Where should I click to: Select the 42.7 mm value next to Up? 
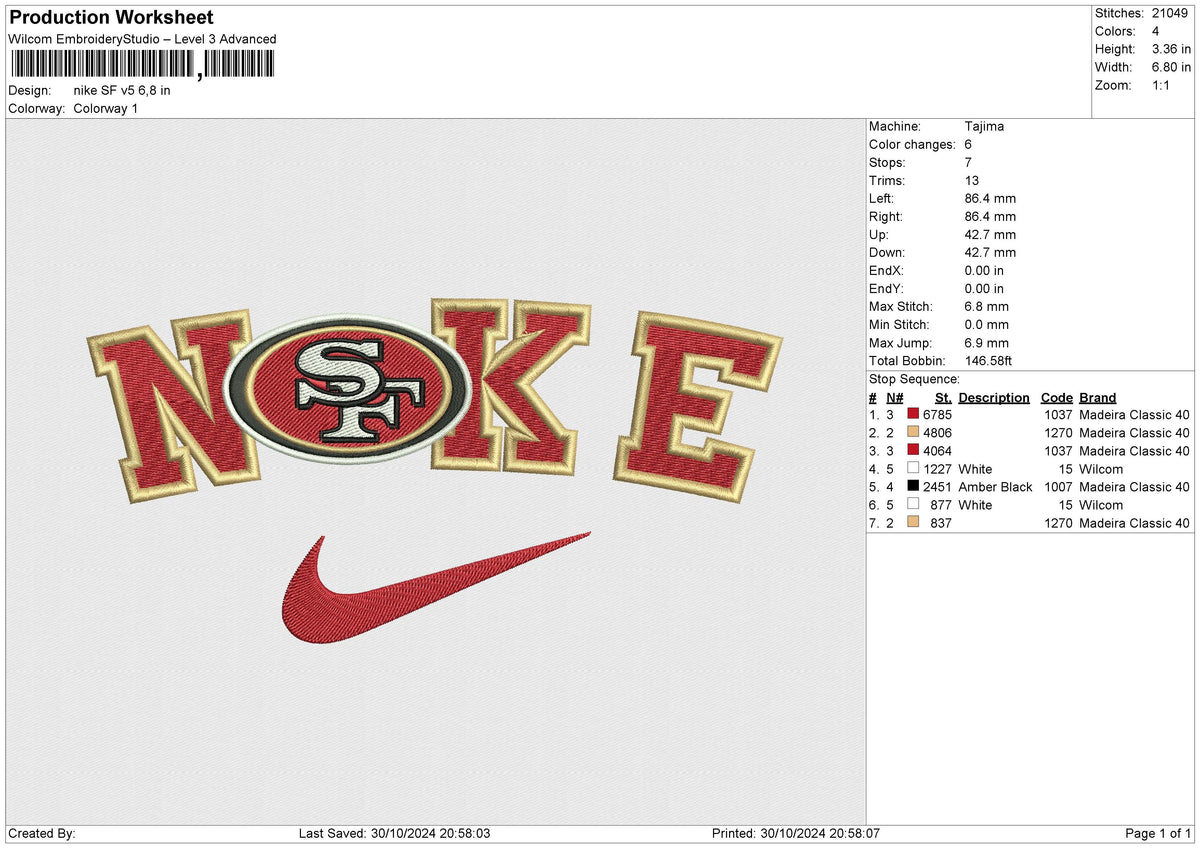pyautogui.click(x=990, y=235)
